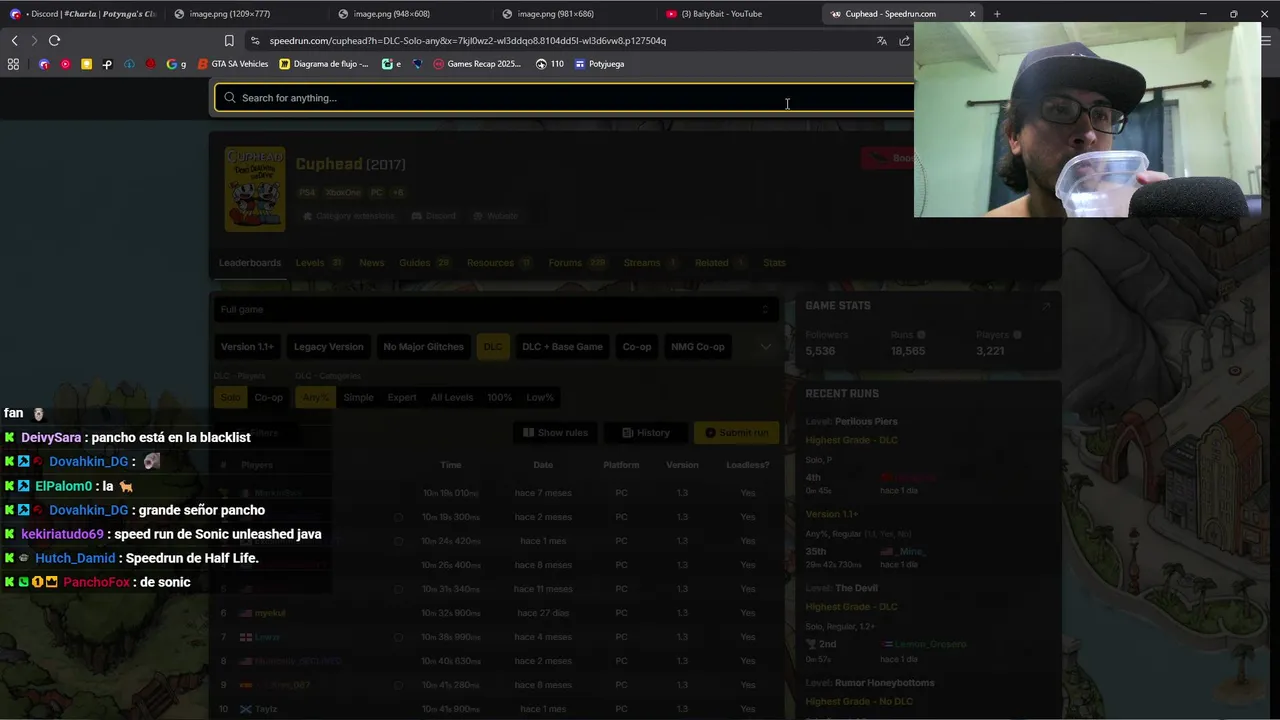Click the Show rules button
The height and width of the screenshot is (720, 1280).
point(555,433)
